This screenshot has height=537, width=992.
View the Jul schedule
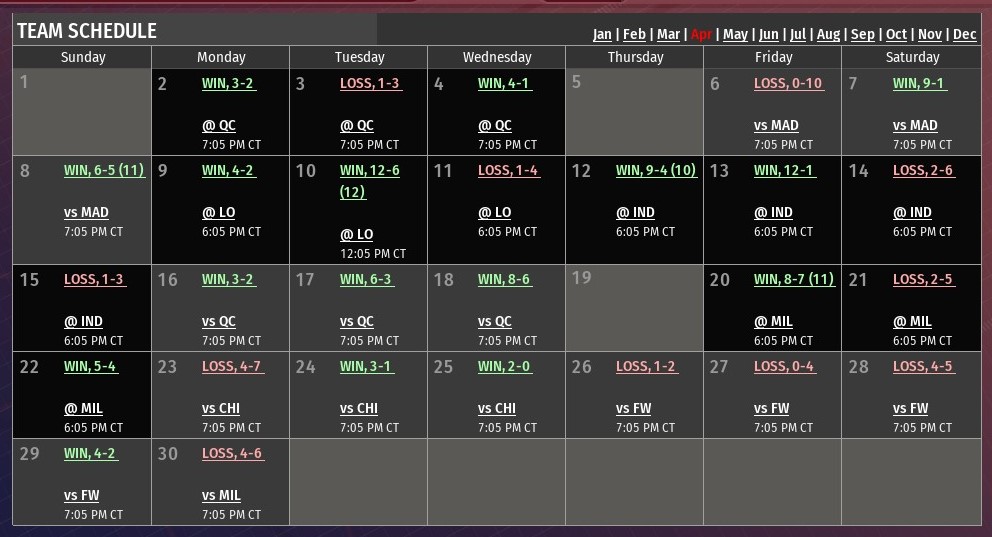tap(798, 34)
